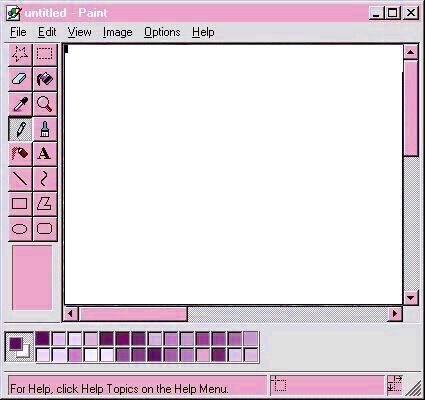Screen dimensions: 425x400
Task: Select the Airbrush spray can
Action: pyautogui.click(x=20, y=154)
